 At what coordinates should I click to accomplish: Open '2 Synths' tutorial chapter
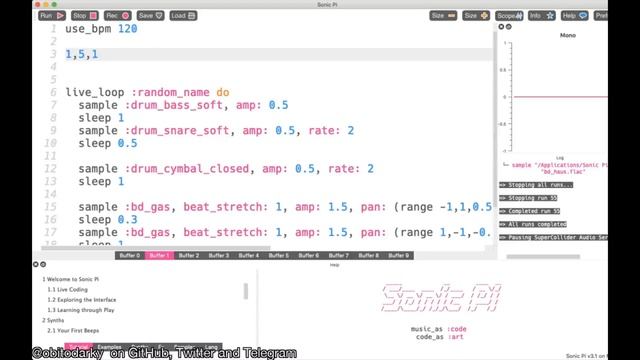coord(53,320)
